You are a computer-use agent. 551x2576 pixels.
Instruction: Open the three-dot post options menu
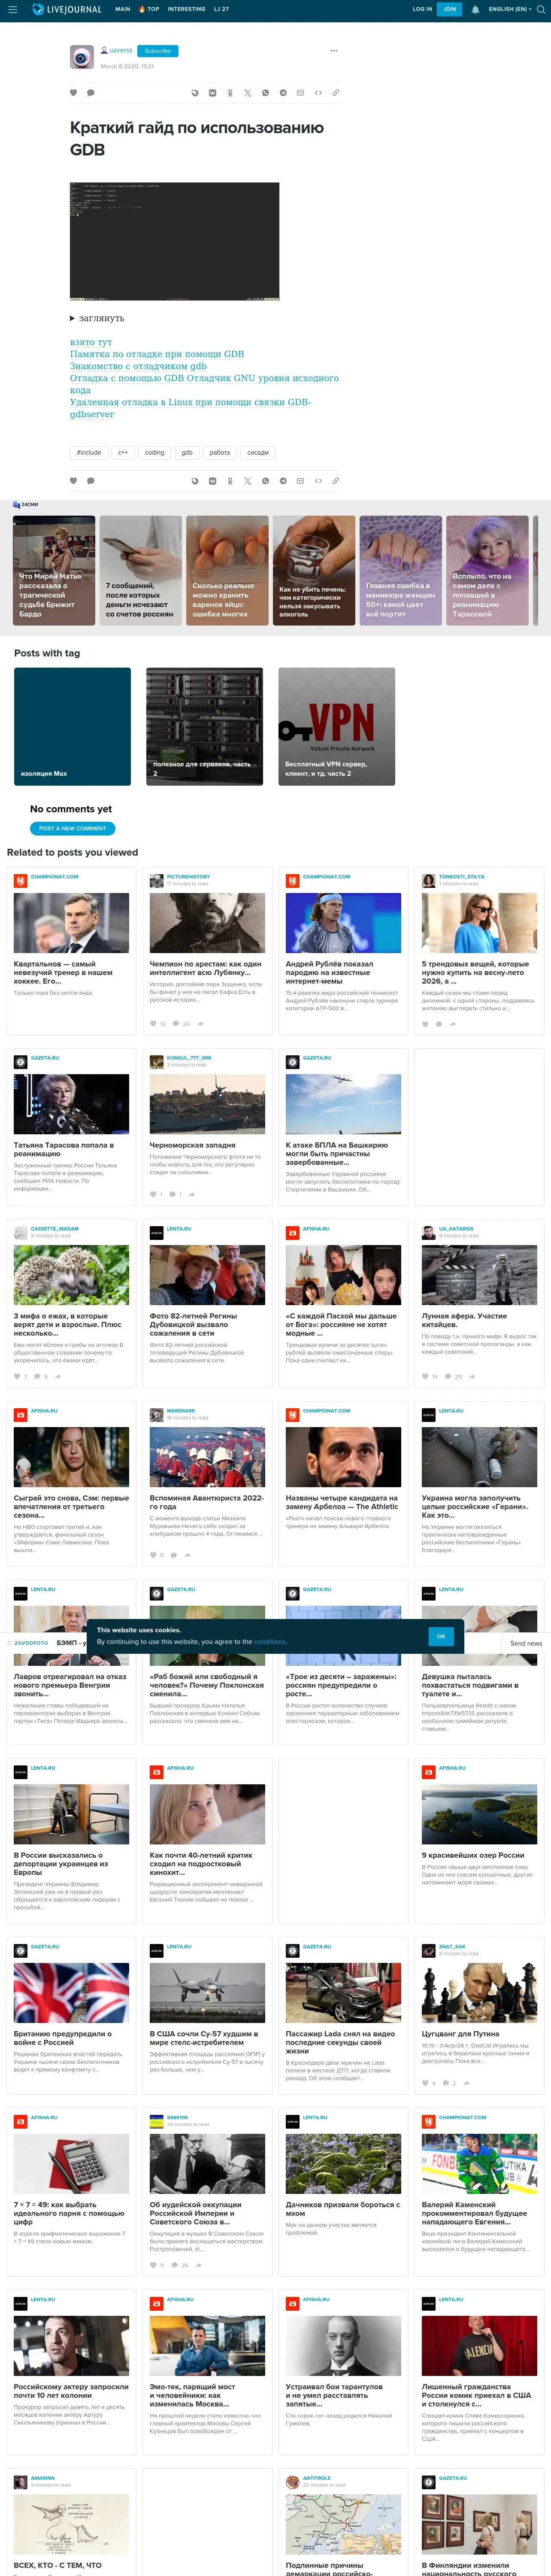coord(334,51)
